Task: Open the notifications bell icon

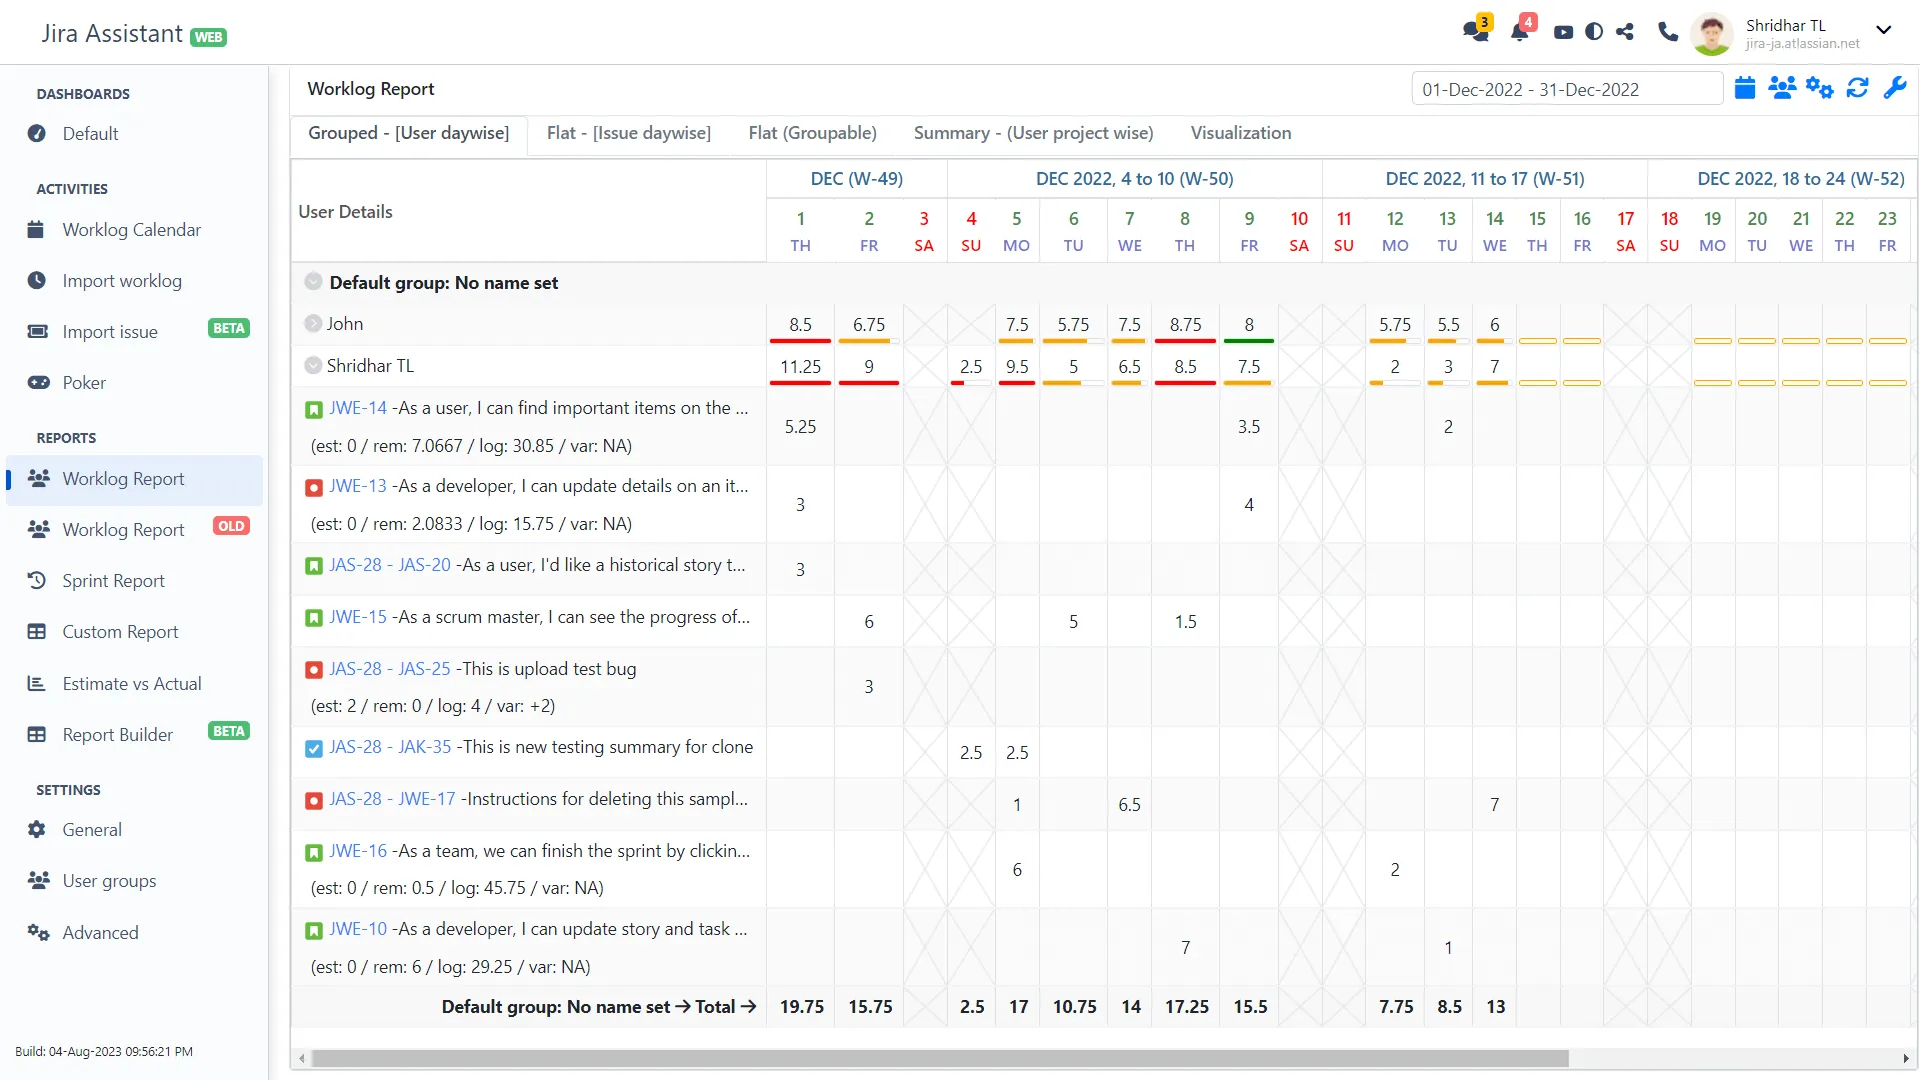Action: coord(1519,31)
